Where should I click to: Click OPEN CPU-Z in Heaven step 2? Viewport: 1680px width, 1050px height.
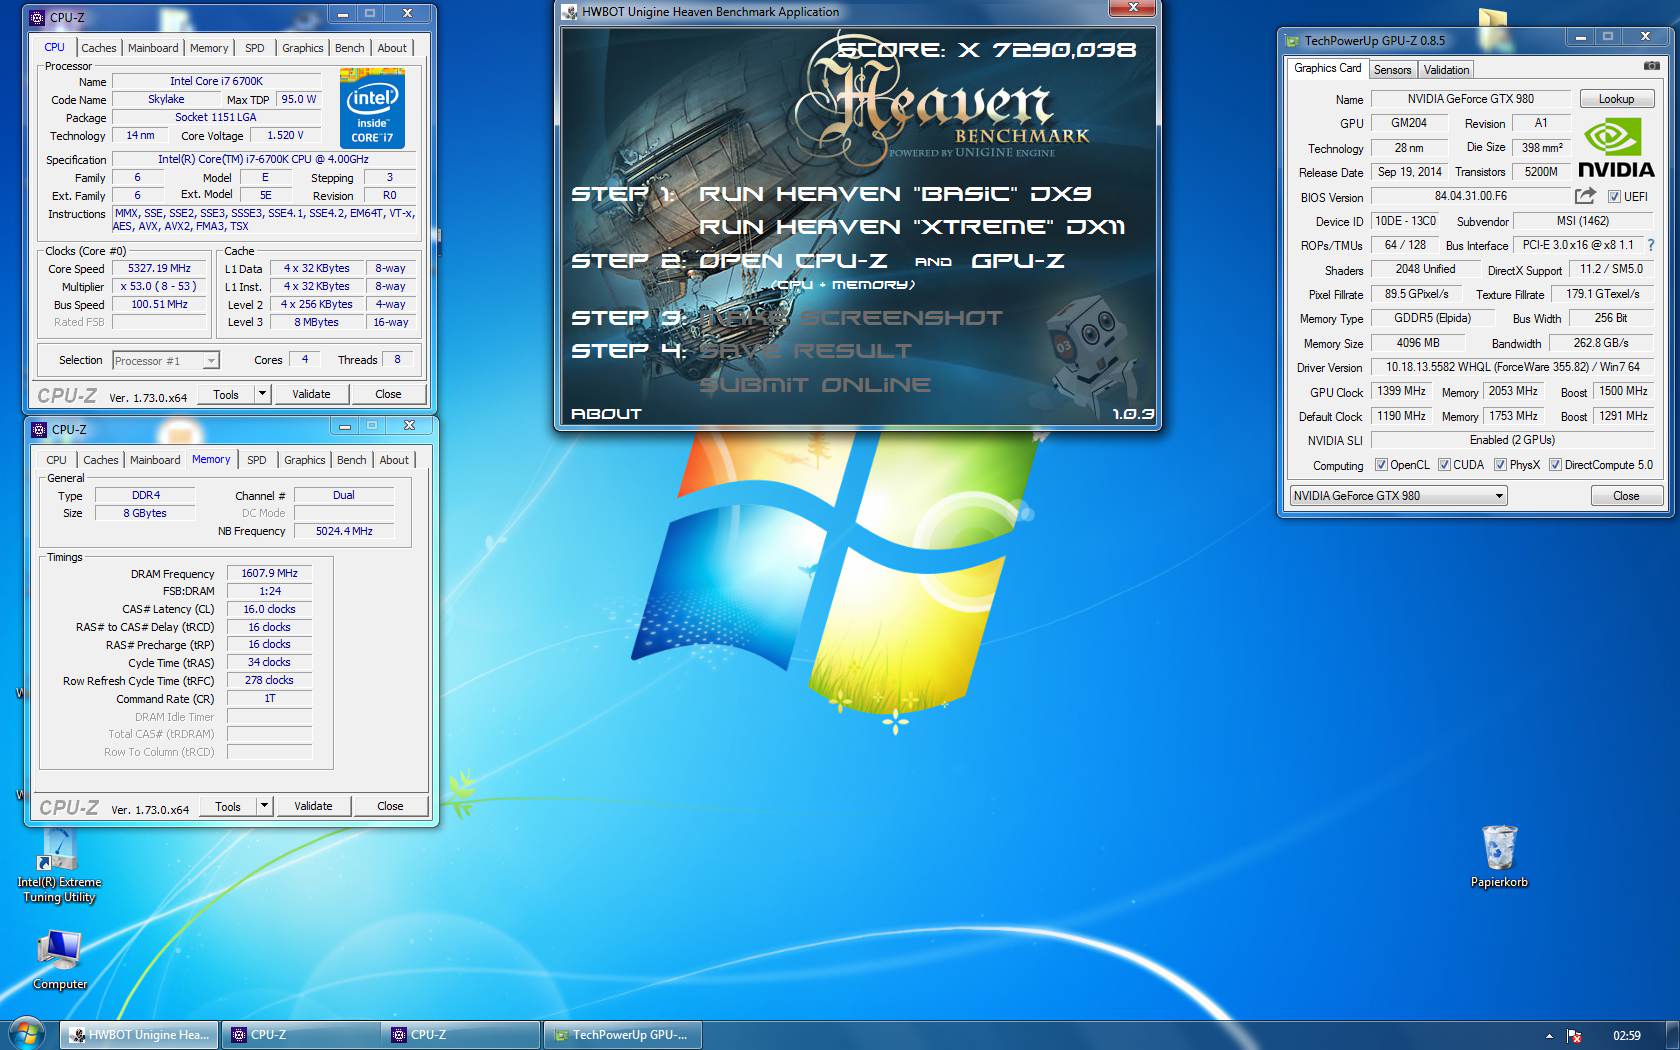pos(793,261)
